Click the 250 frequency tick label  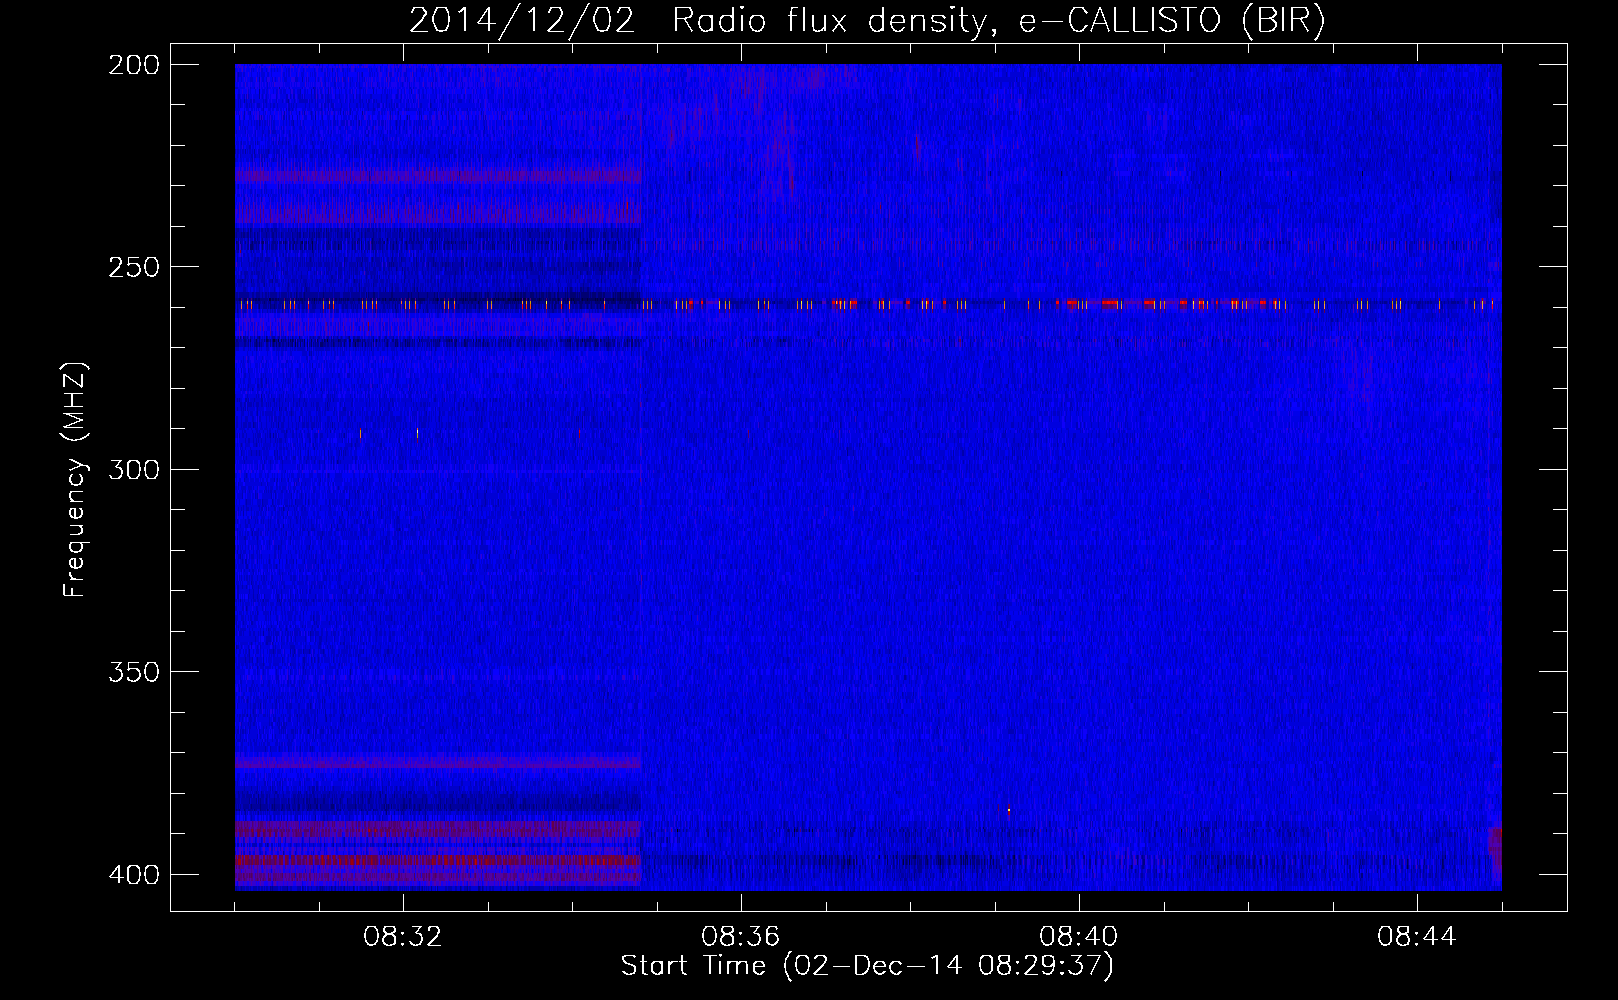click(133, 267)
